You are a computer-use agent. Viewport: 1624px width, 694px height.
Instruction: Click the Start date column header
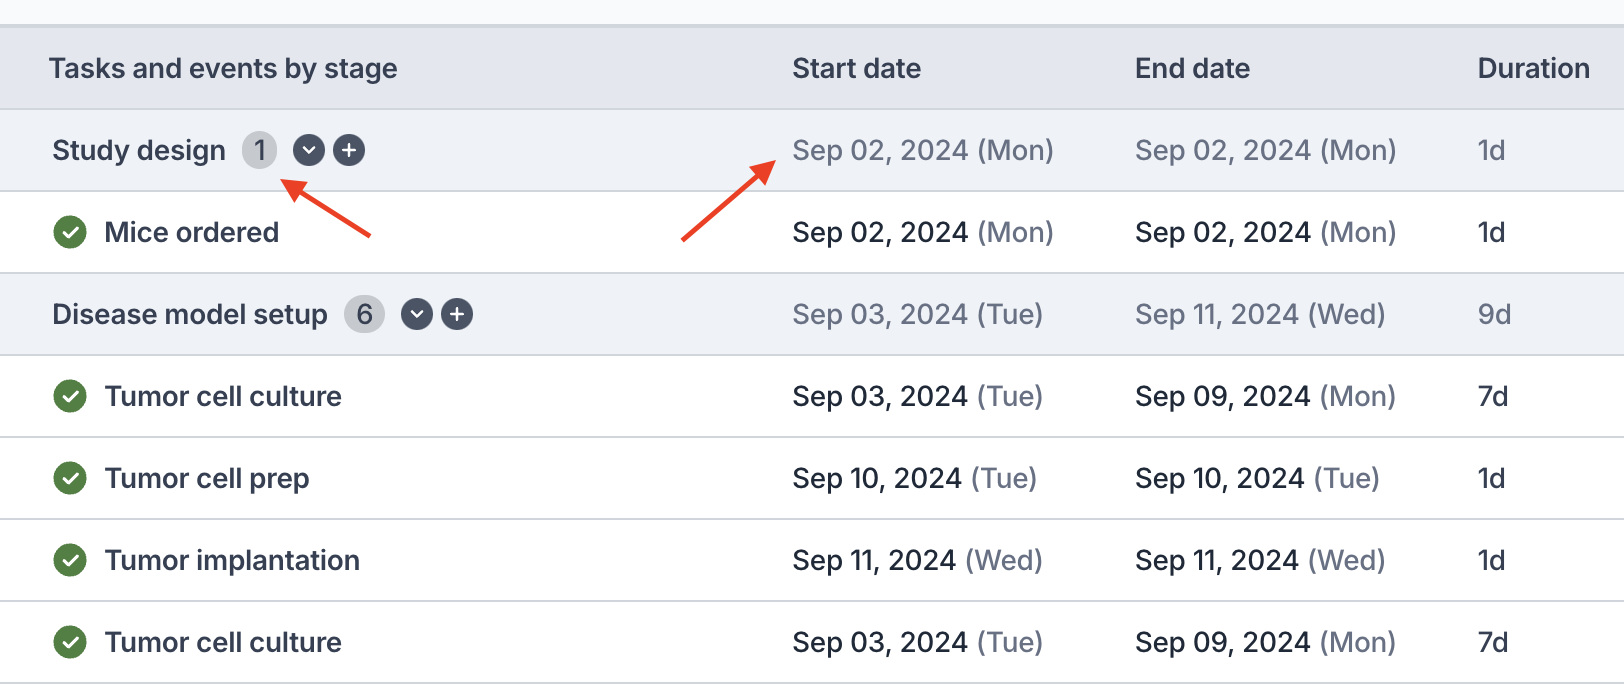[x=856, y=68]
